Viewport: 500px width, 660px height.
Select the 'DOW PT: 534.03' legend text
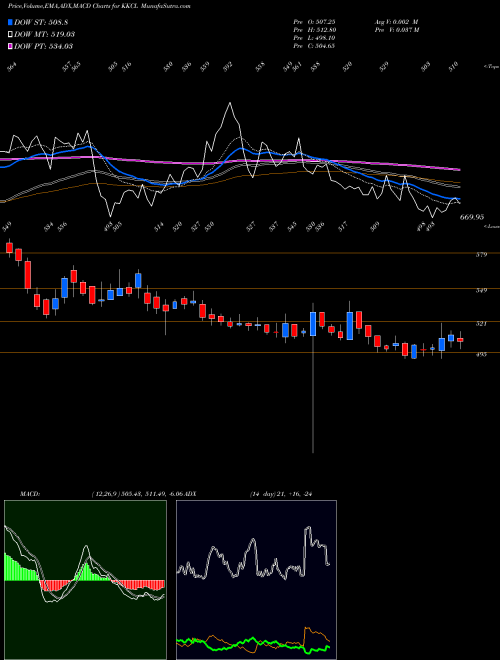[44, 46]
